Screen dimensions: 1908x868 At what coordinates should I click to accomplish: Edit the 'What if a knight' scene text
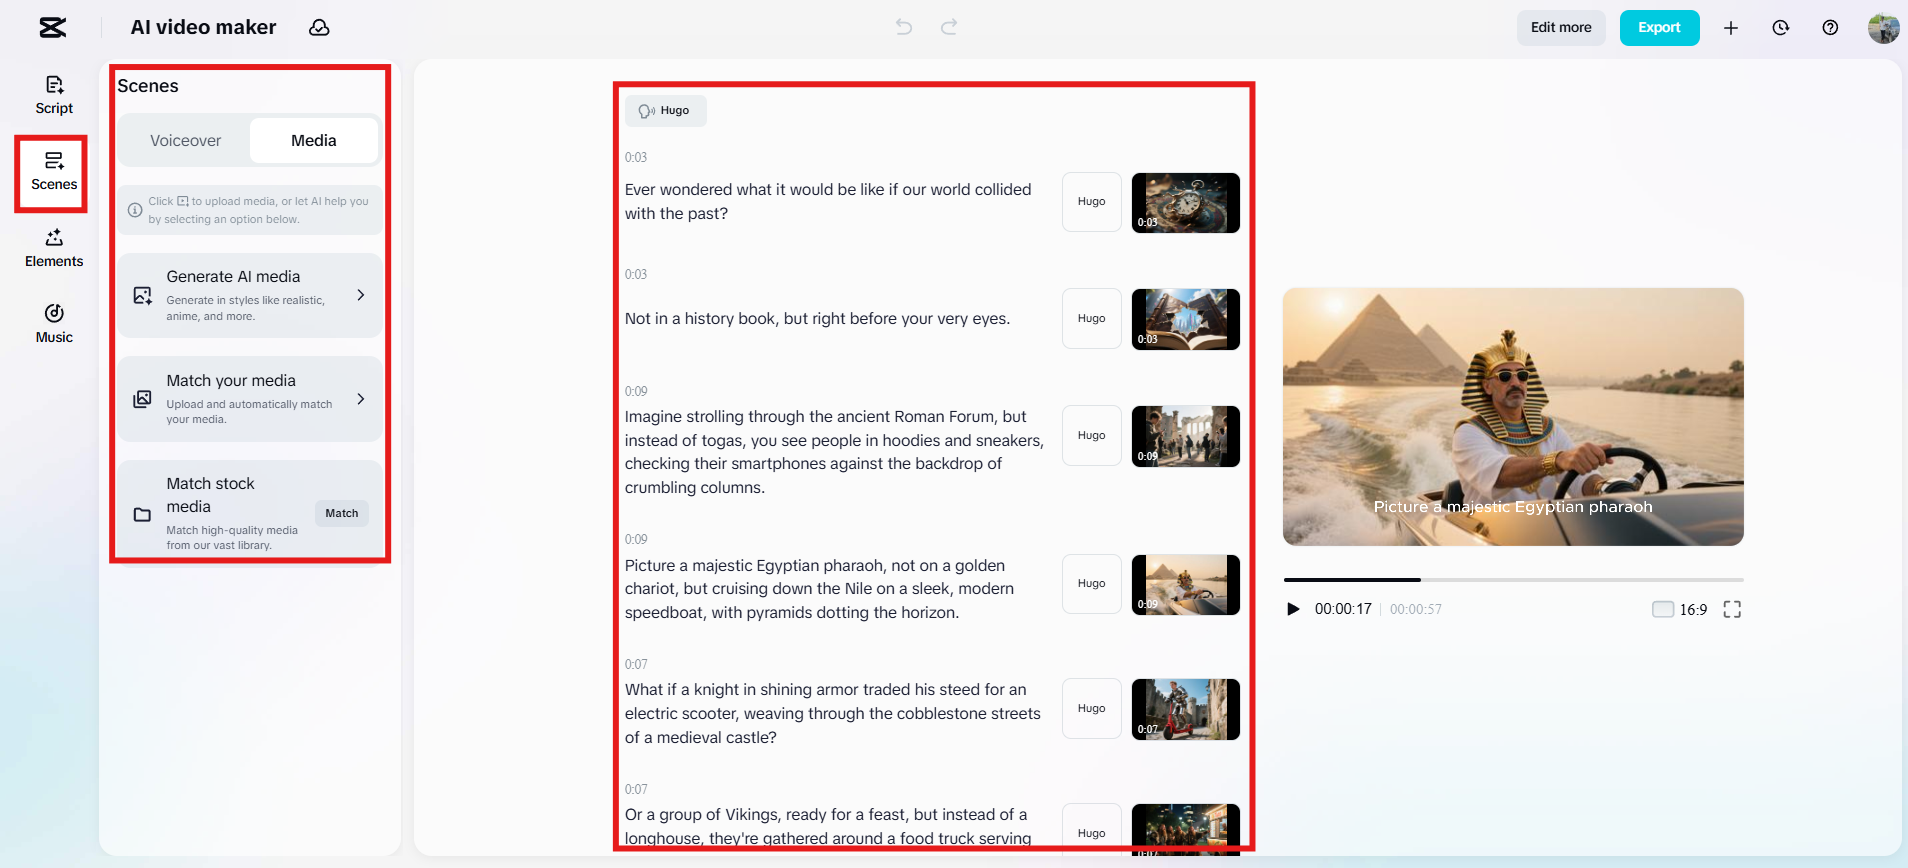[833, 714]
